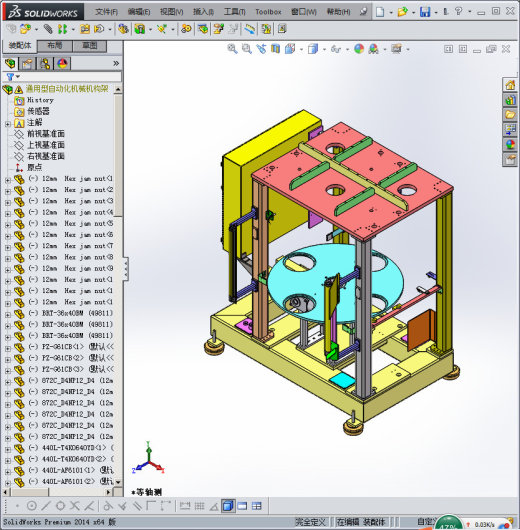Open the New document dropdown arrow
The width and height of the screenshot is (520, 530).
click(x=391, y=13)
